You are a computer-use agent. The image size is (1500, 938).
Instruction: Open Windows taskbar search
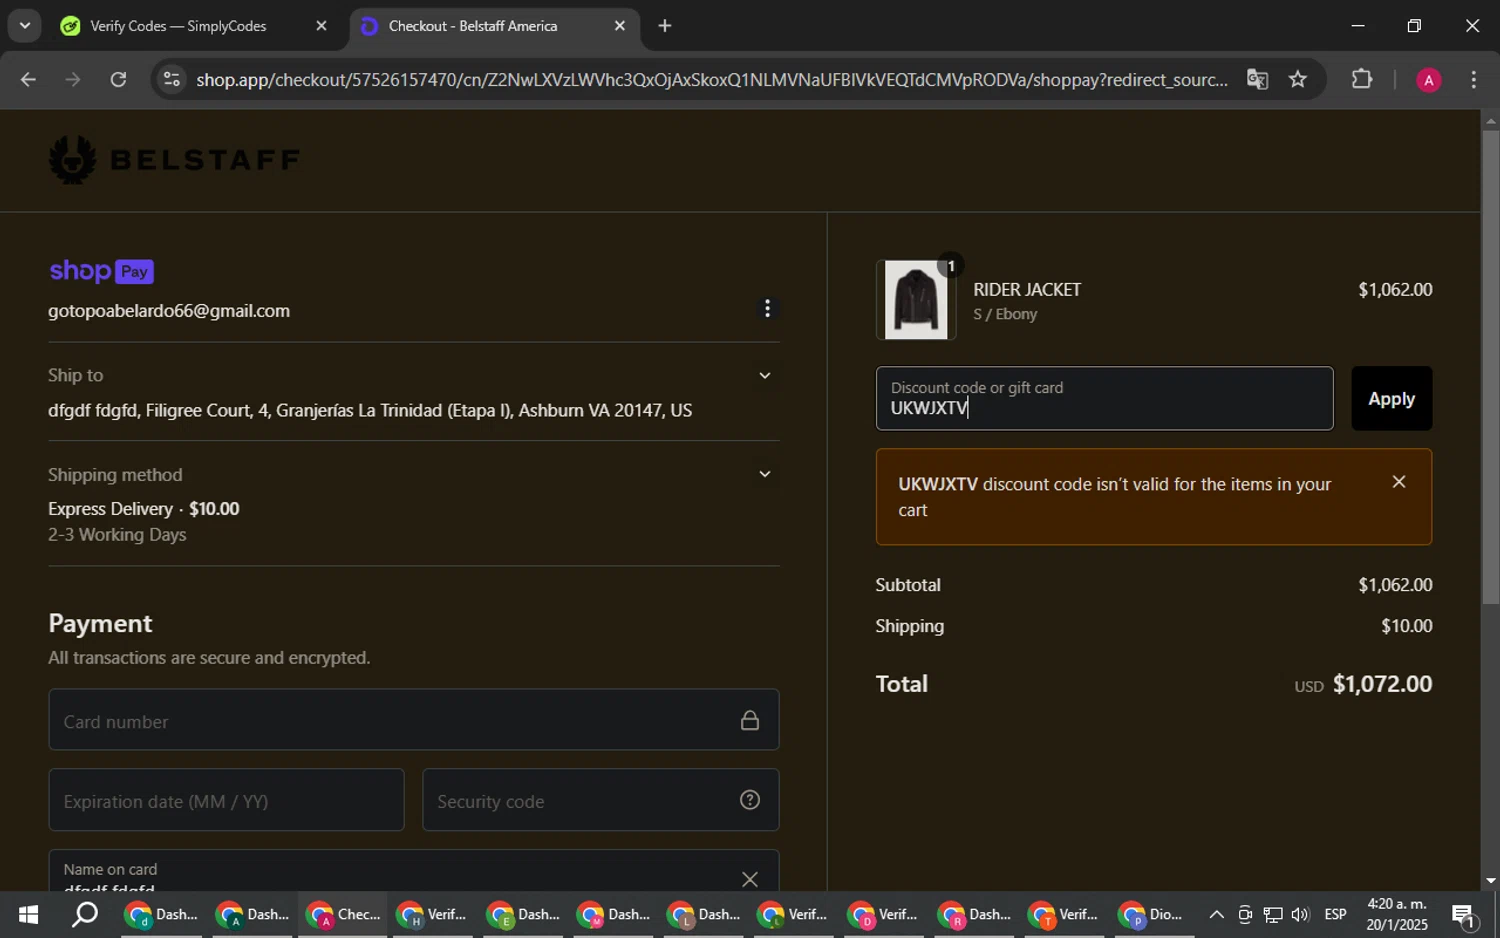point(86,914)
